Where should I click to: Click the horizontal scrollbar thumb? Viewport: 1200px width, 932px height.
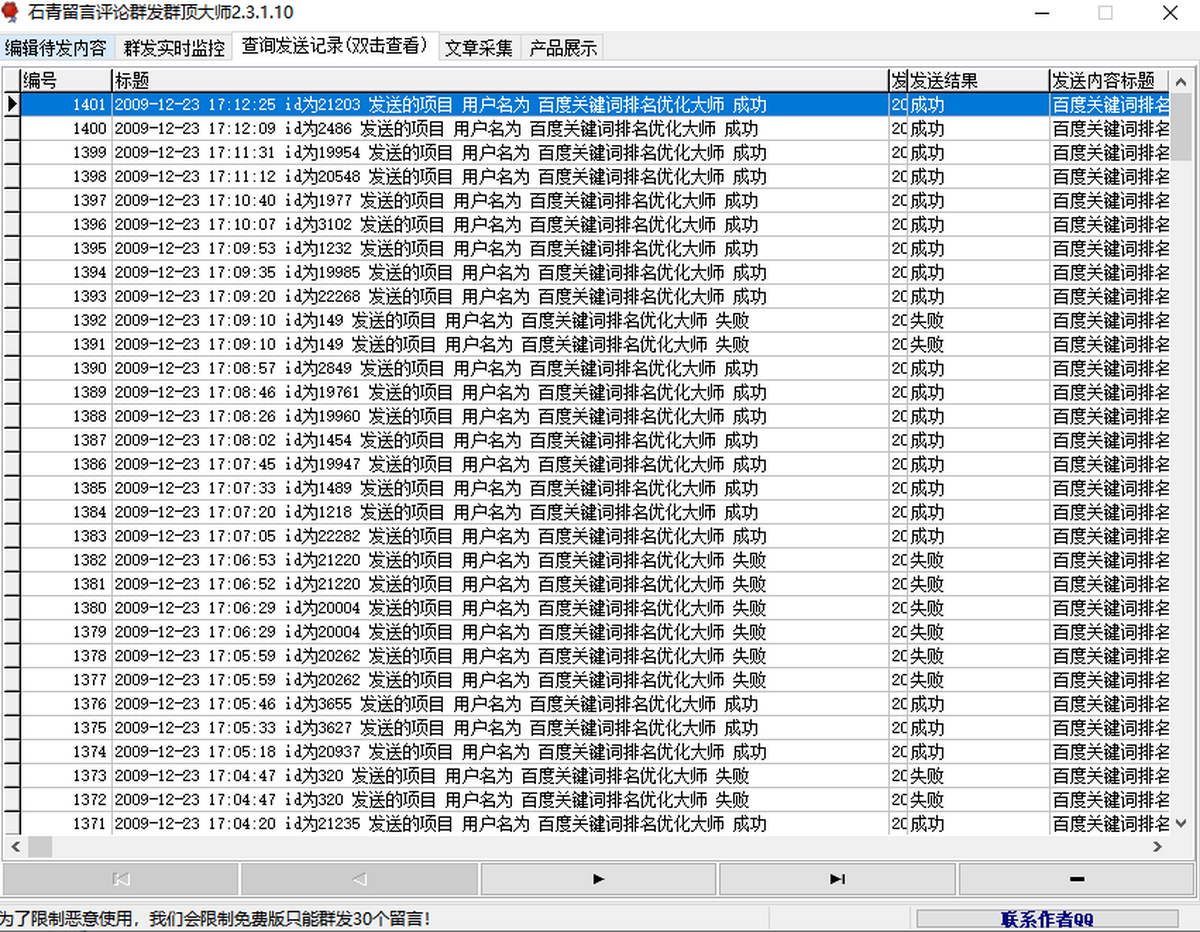coord(40,846)
